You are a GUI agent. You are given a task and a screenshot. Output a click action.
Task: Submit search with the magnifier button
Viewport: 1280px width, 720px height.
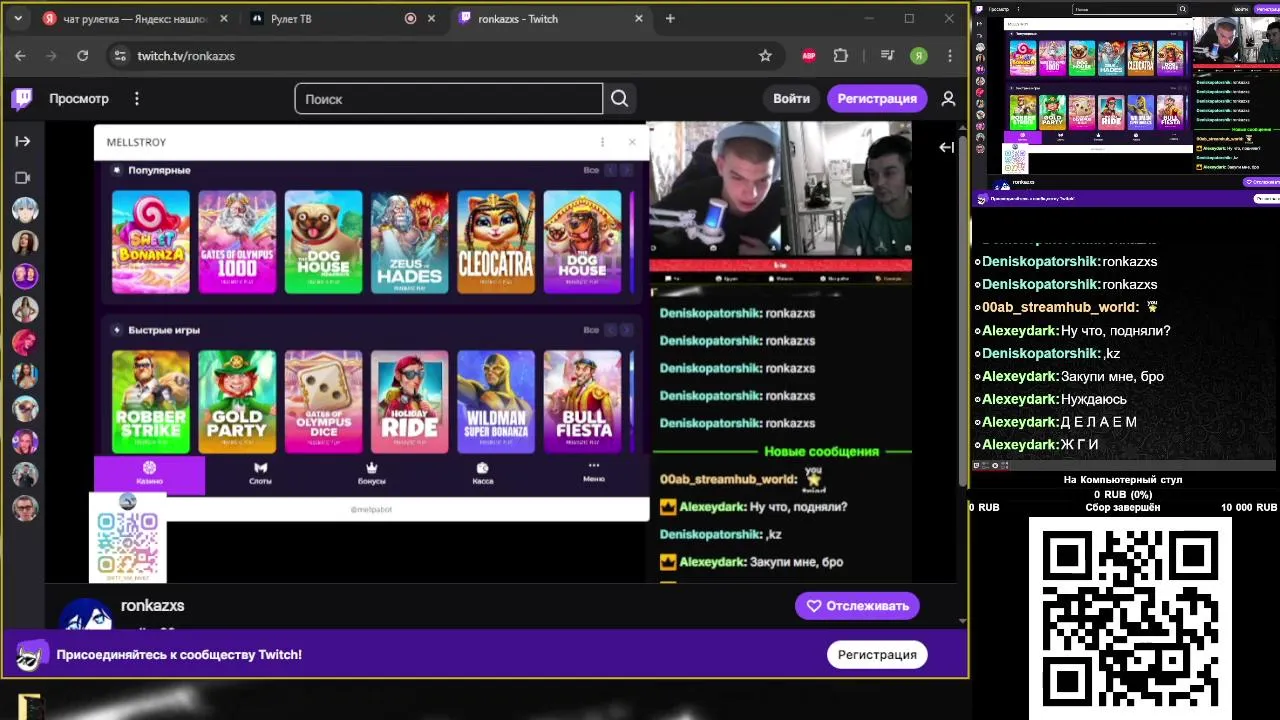(620, 98)
